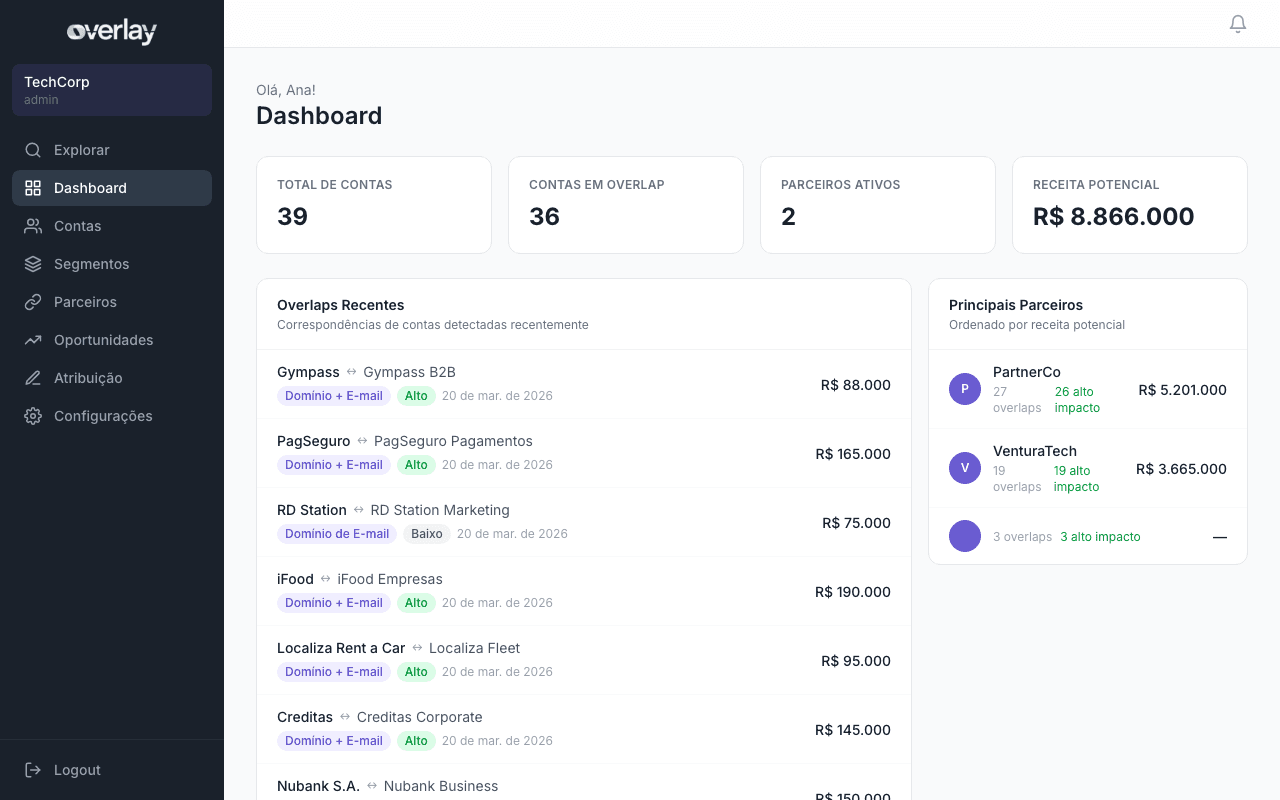Select the Atribuição pen icon
1280x800 pixels.
click(x=33, y=378)
